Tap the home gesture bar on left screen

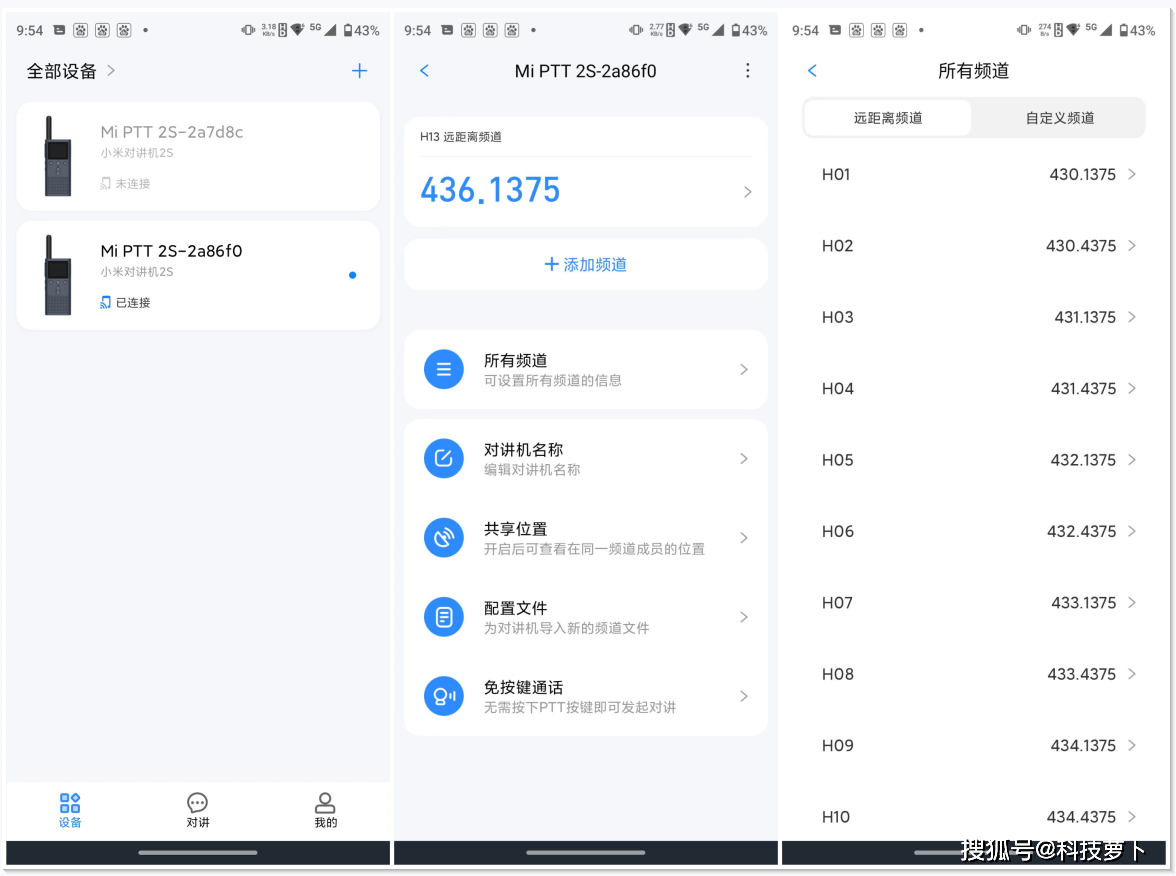[198, 852]
